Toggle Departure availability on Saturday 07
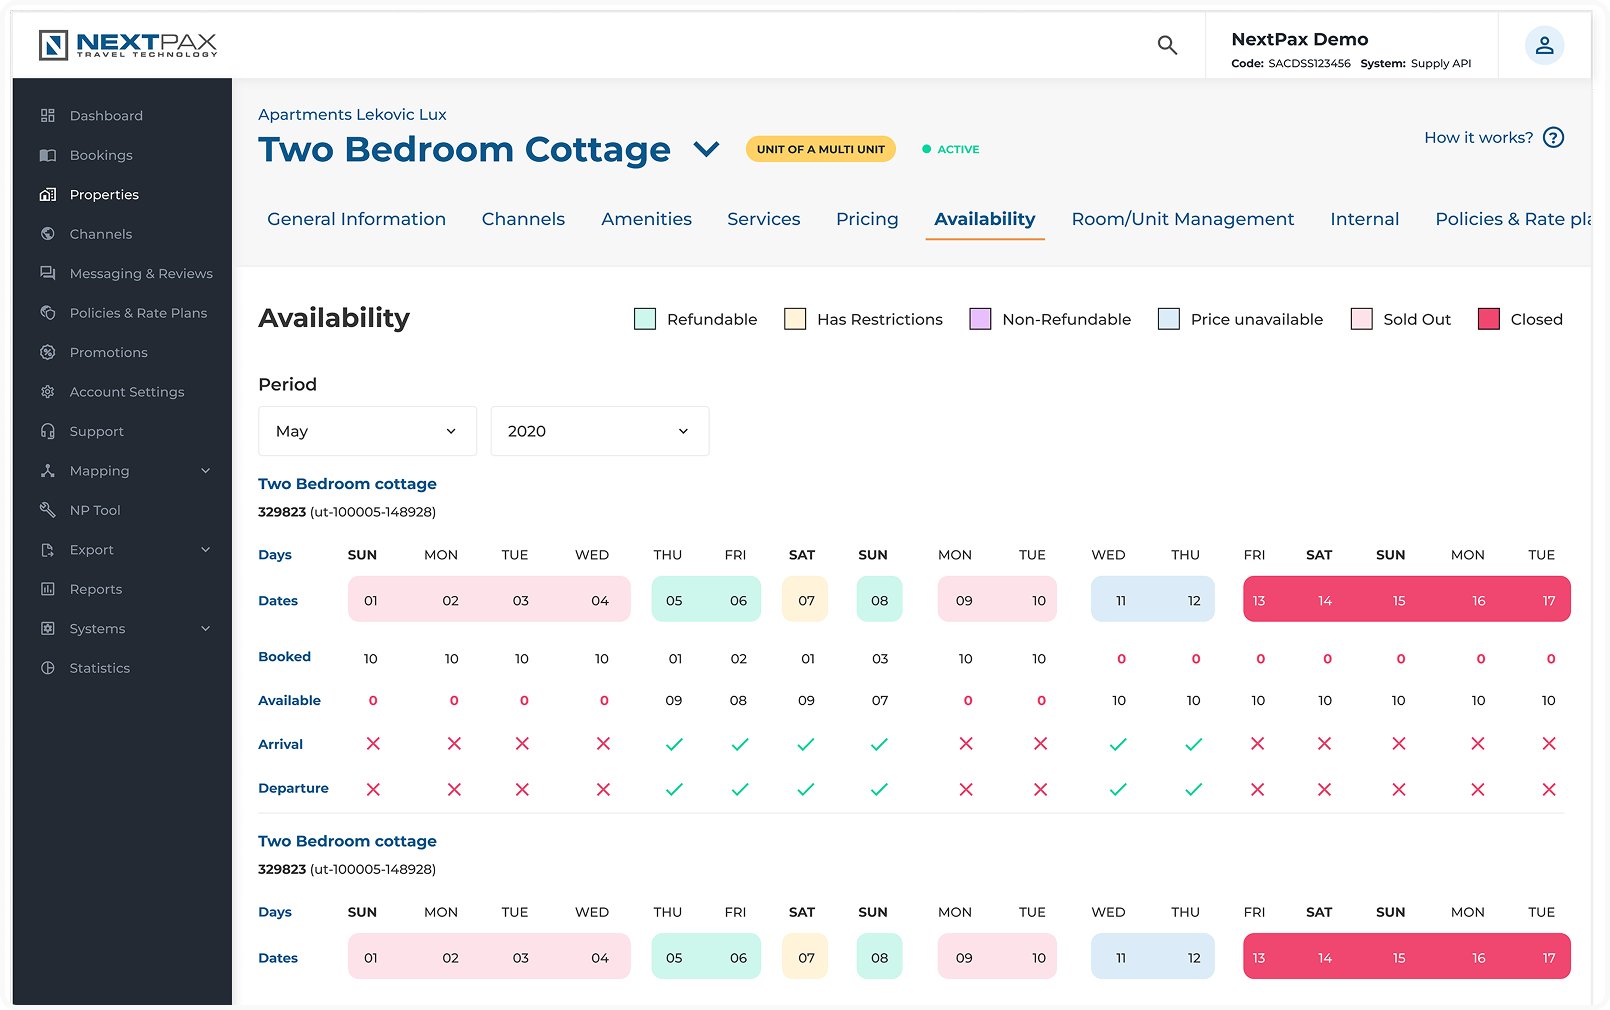Image resolution: width=1610 pixels, height=1010 pixels. click(805, 788)
